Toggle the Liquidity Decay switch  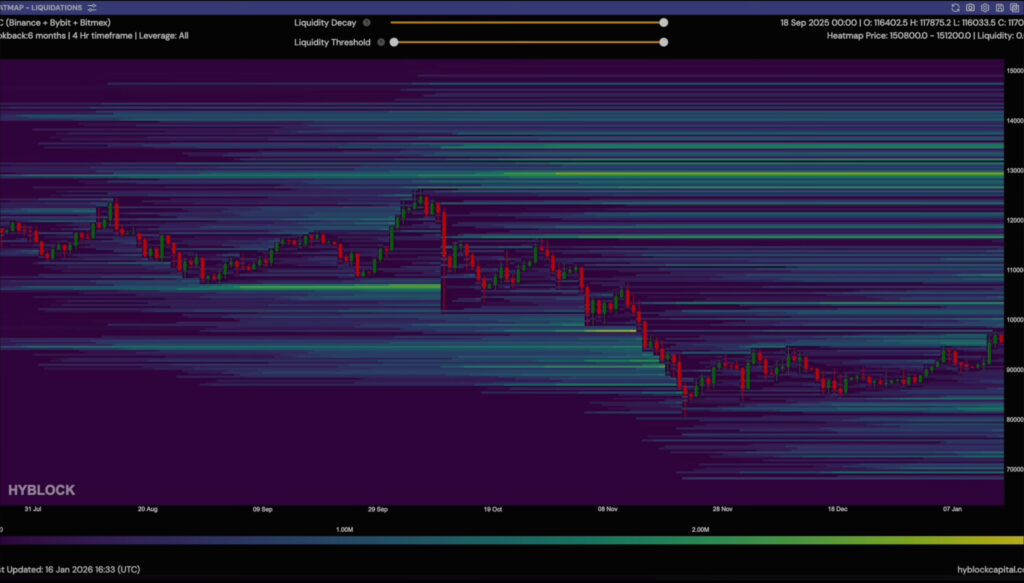point(663,22)
